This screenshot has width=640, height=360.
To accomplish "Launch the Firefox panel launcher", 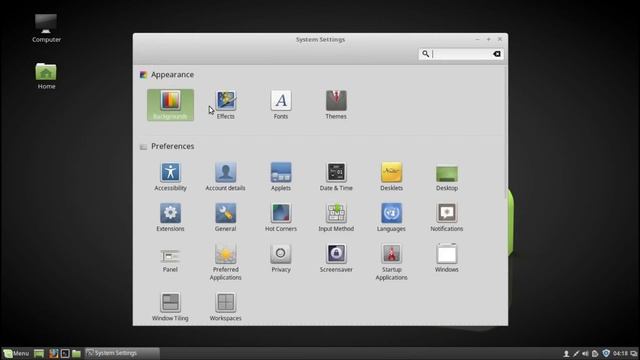I will (53, 353).
